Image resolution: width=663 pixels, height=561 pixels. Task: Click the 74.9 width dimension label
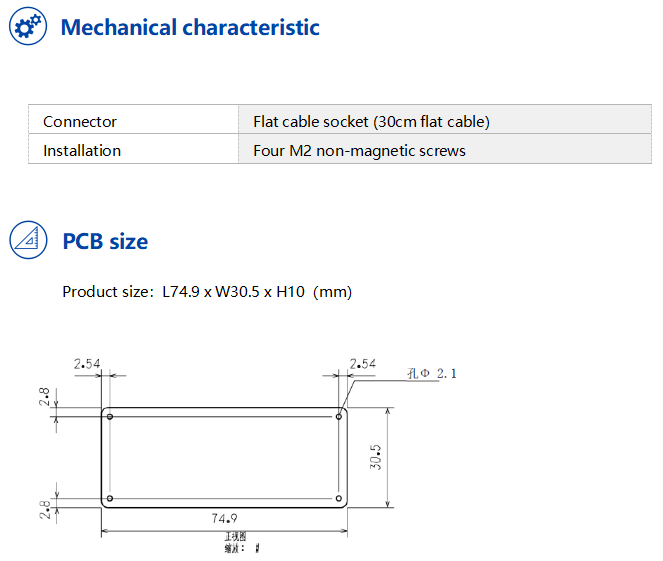coord(224,518)
